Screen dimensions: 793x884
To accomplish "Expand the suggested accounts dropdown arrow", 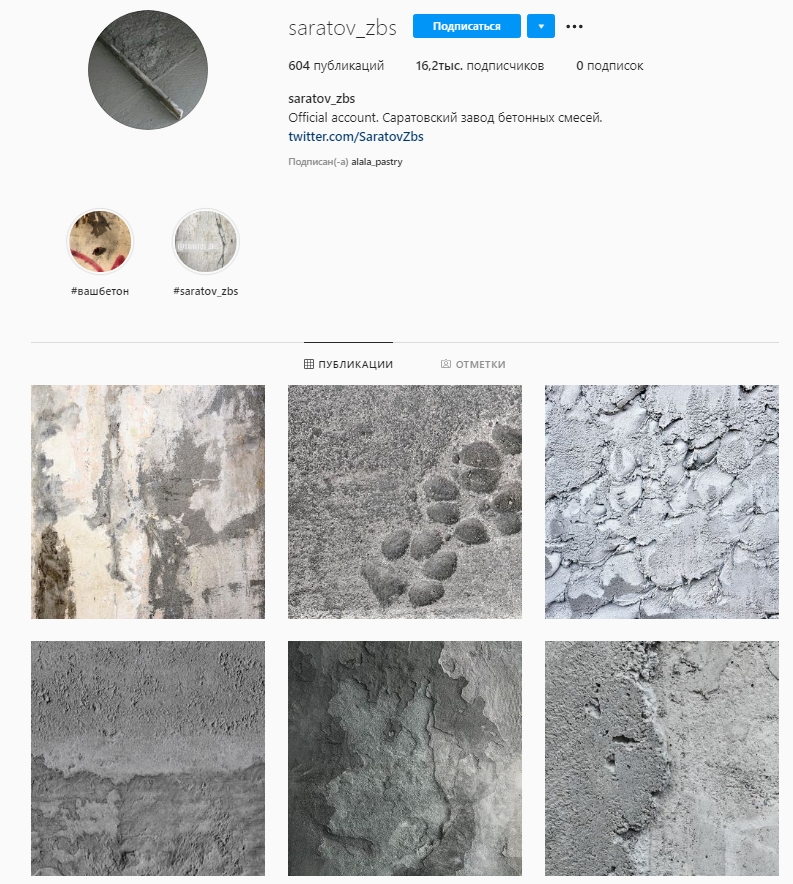I will pos(541,26).
